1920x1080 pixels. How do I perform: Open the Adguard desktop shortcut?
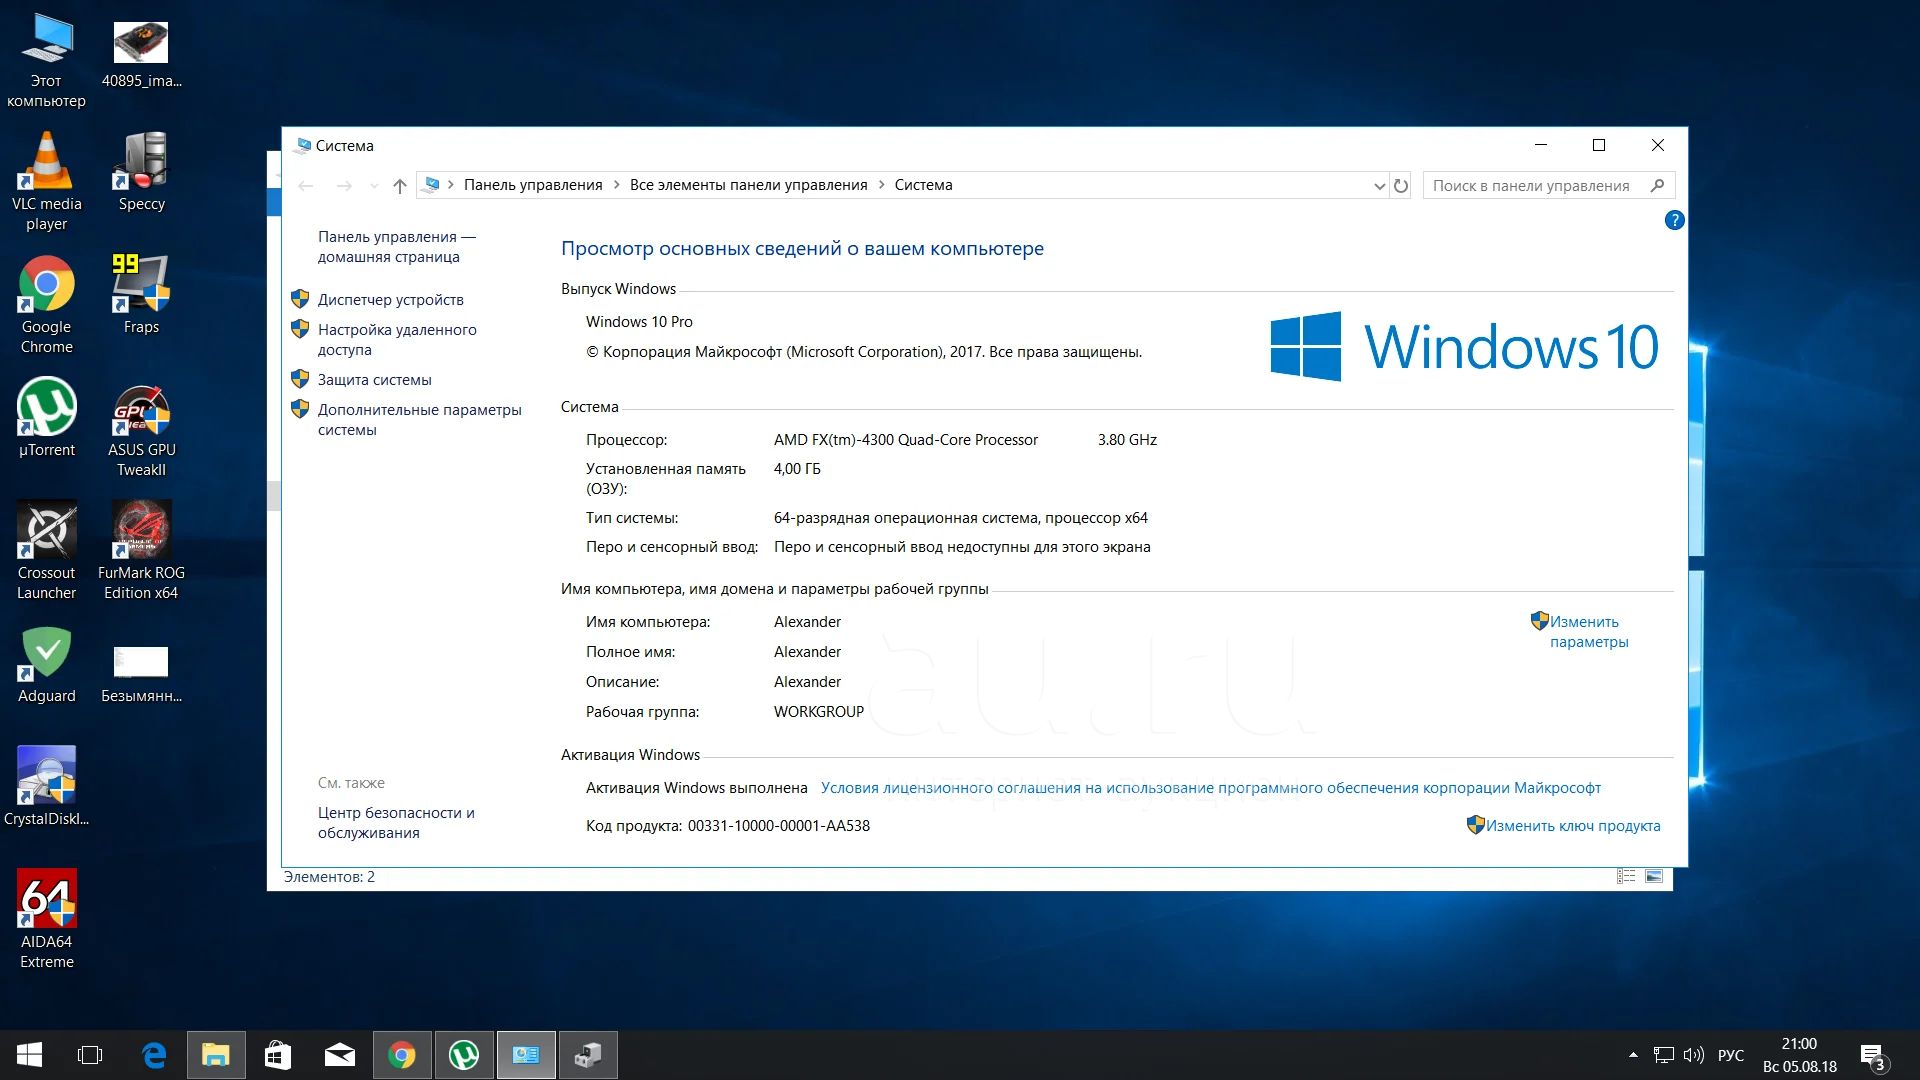46,666
